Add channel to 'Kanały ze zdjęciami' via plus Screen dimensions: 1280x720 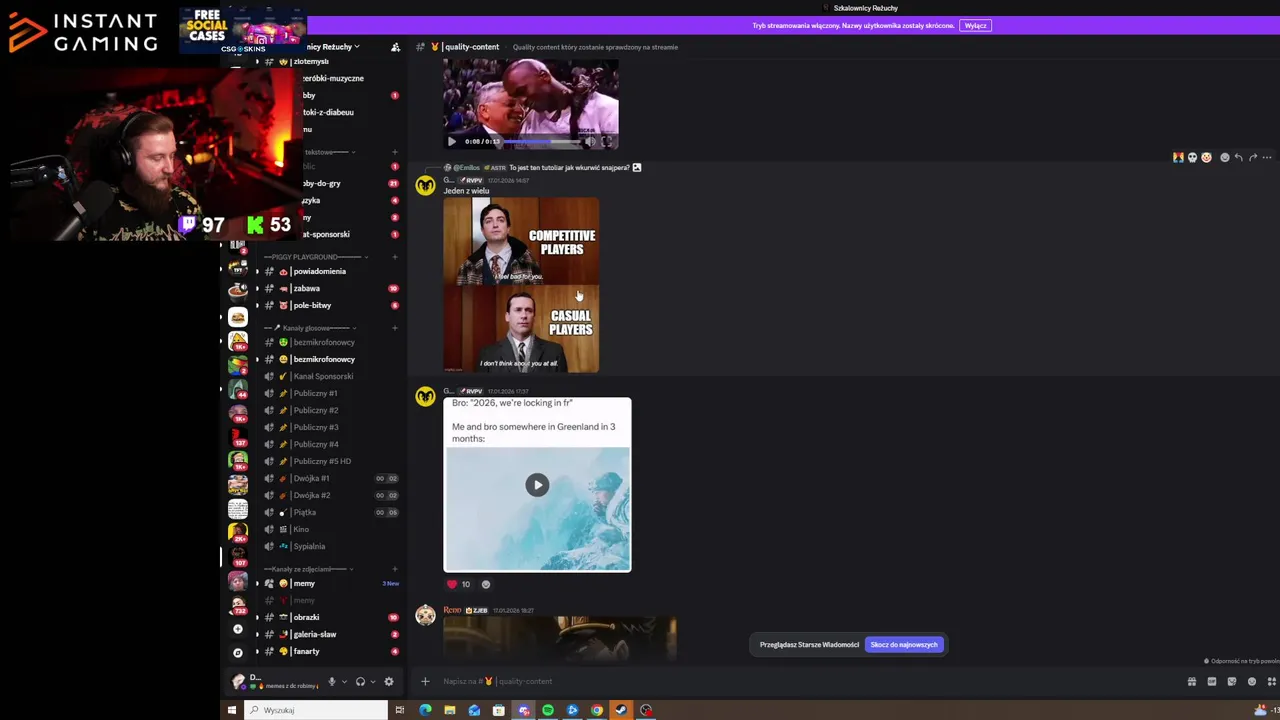395,569
